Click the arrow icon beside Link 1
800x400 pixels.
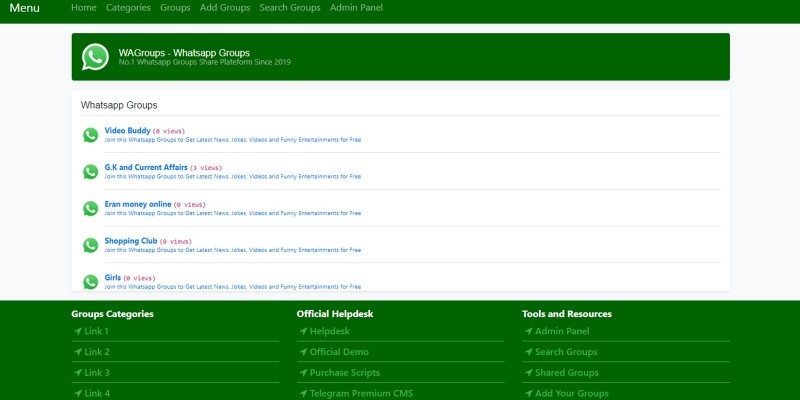point(77,331)
